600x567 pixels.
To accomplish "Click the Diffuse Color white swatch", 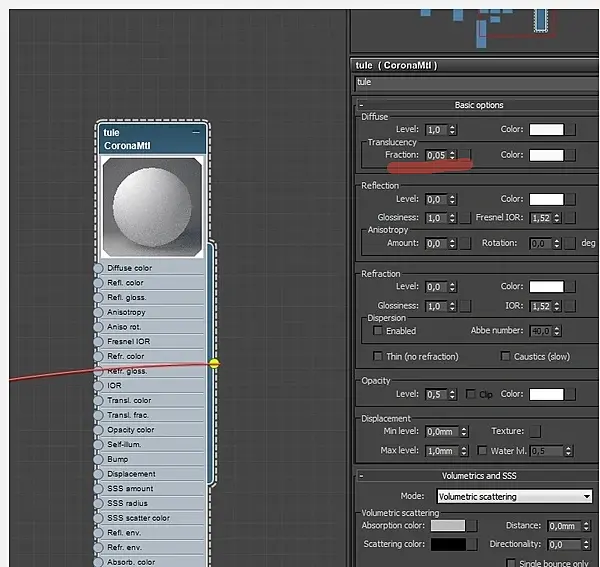I will click(x=546, y=129).
